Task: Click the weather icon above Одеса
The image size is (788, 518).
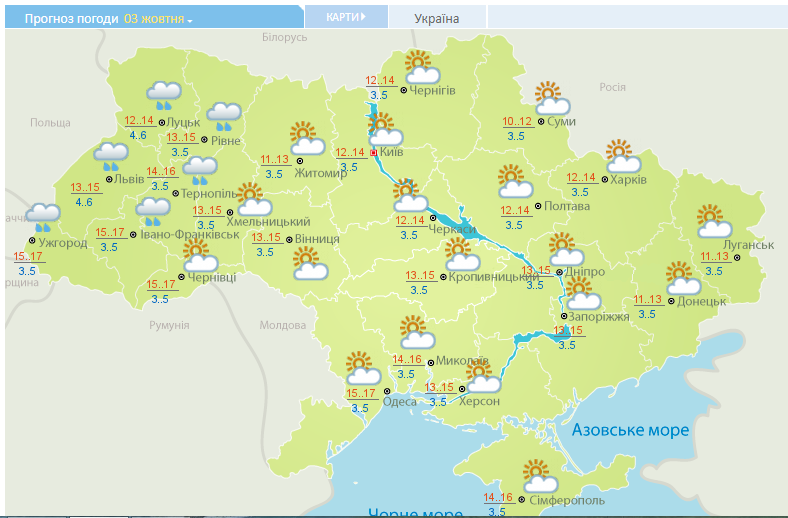Action: pos(360,368)
